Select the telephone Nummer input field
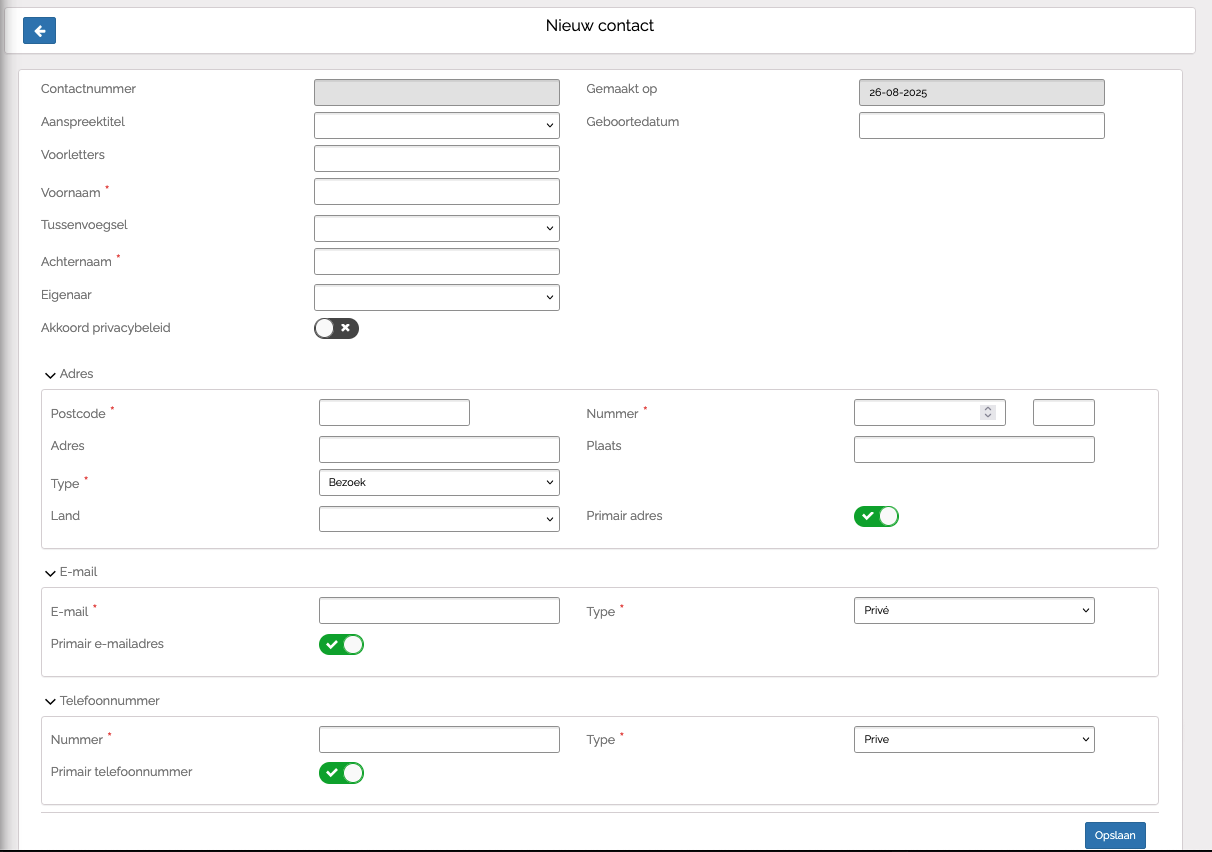 438,739
